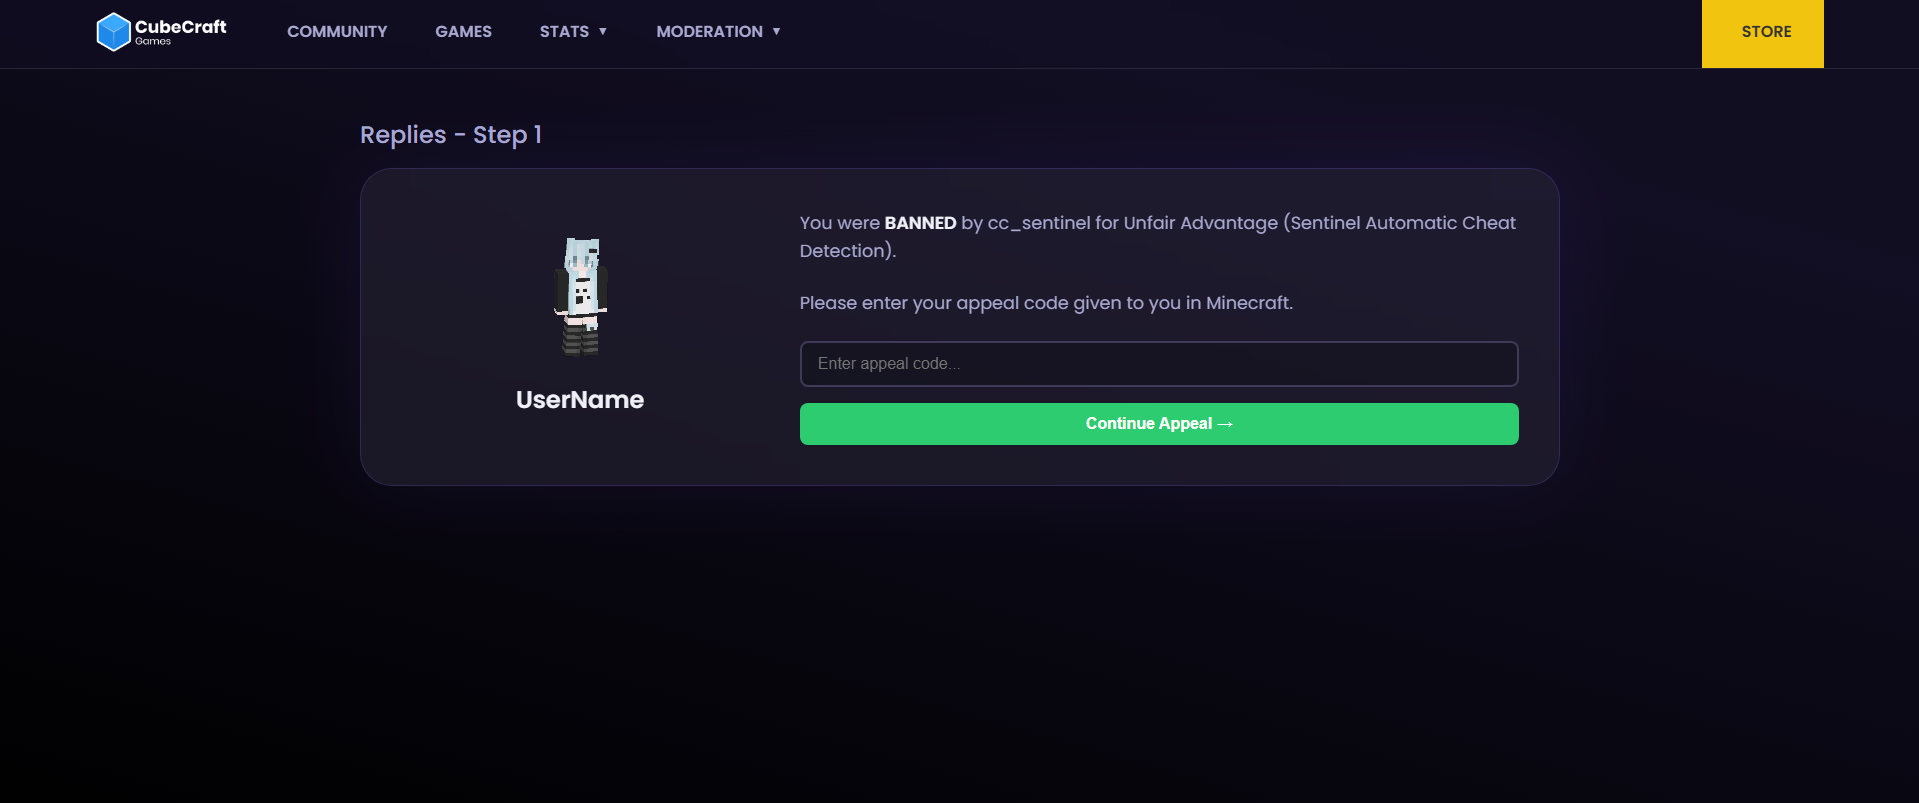Image resolution: width=1919 pixels, height=803 pixels.
Task: Select the STATS label in the navbar
Action: 564,32
